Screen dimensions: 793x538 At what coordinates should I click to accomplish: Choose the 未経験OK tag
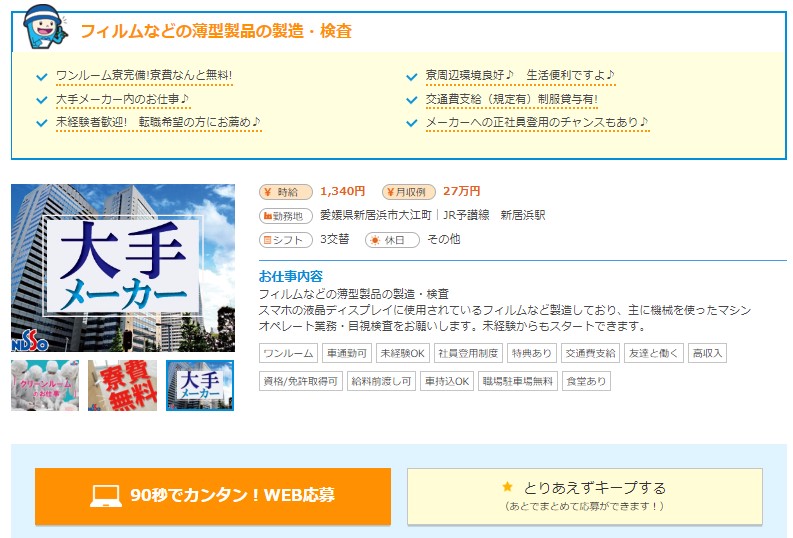pos(403,353)
